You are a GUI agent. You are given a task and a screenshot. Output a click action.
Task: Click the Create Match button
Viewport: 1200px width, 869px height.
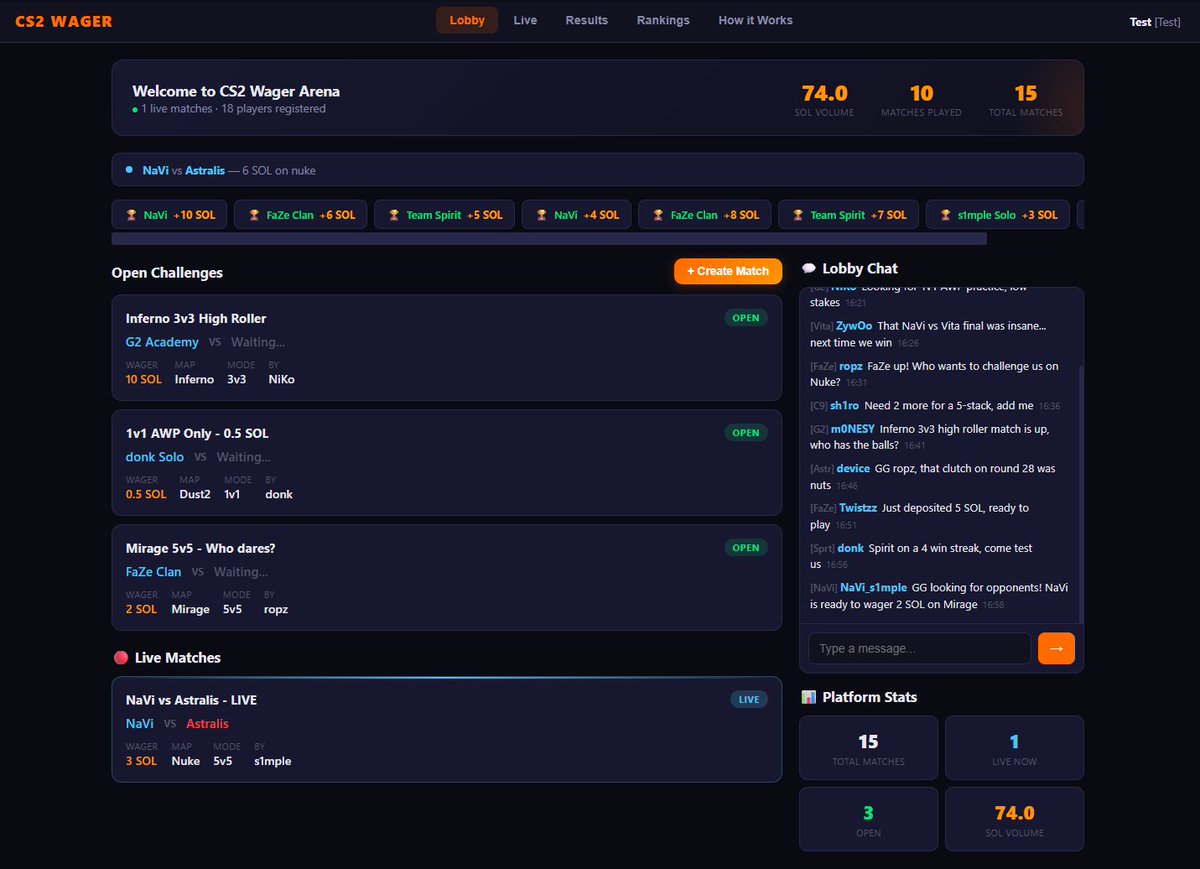[728, 271]
